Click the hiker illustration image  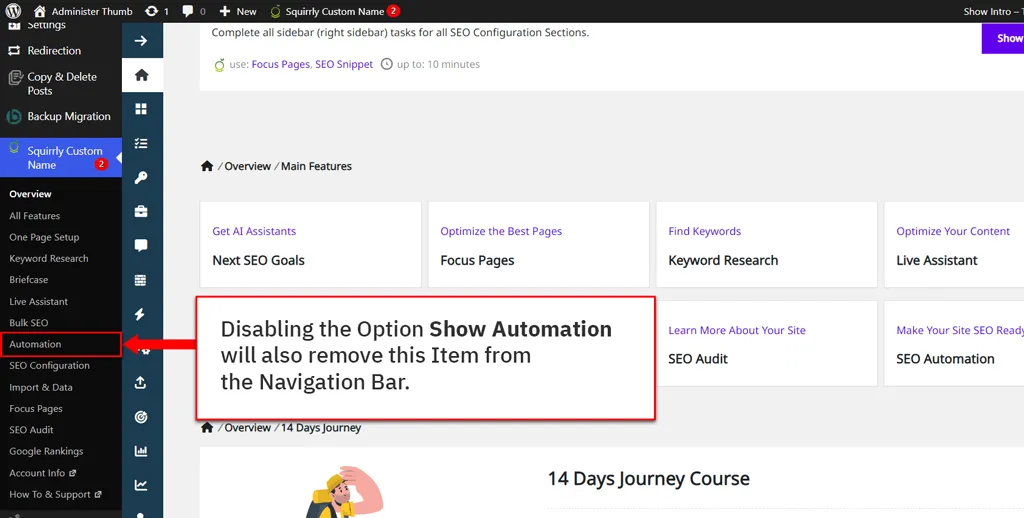pyautogui.click(x=343, y=492)
